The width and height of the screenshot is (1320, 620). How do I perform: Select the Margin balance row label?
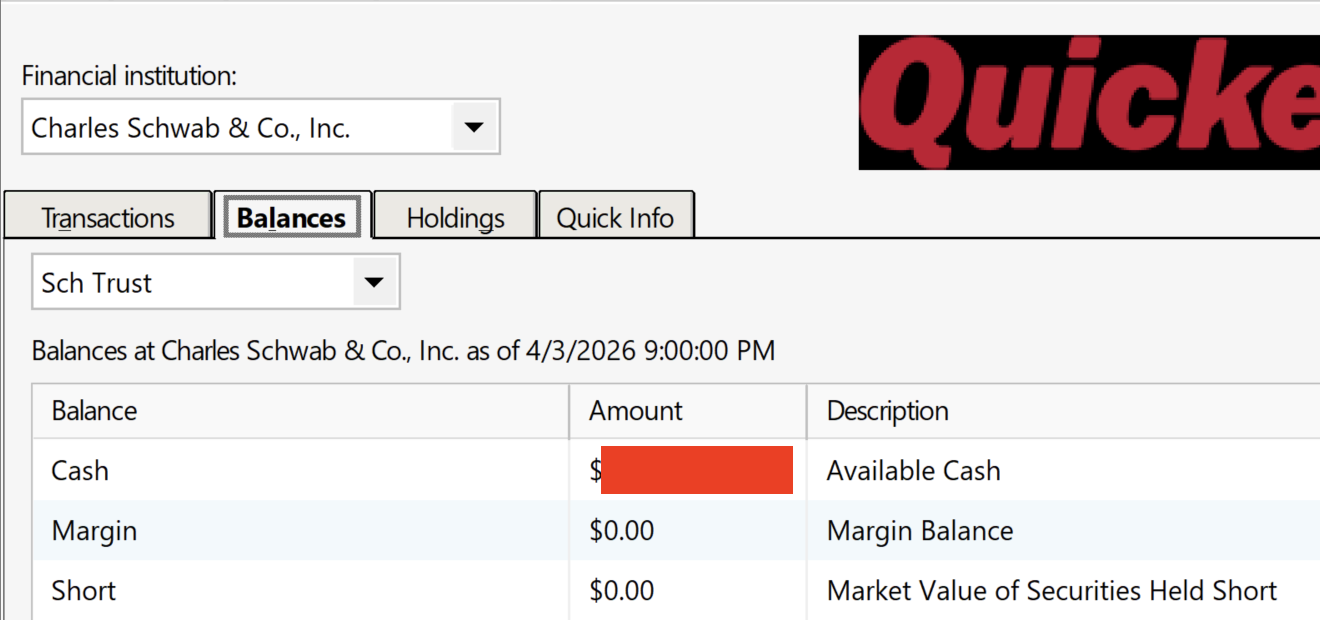click(x=94, y=531)
